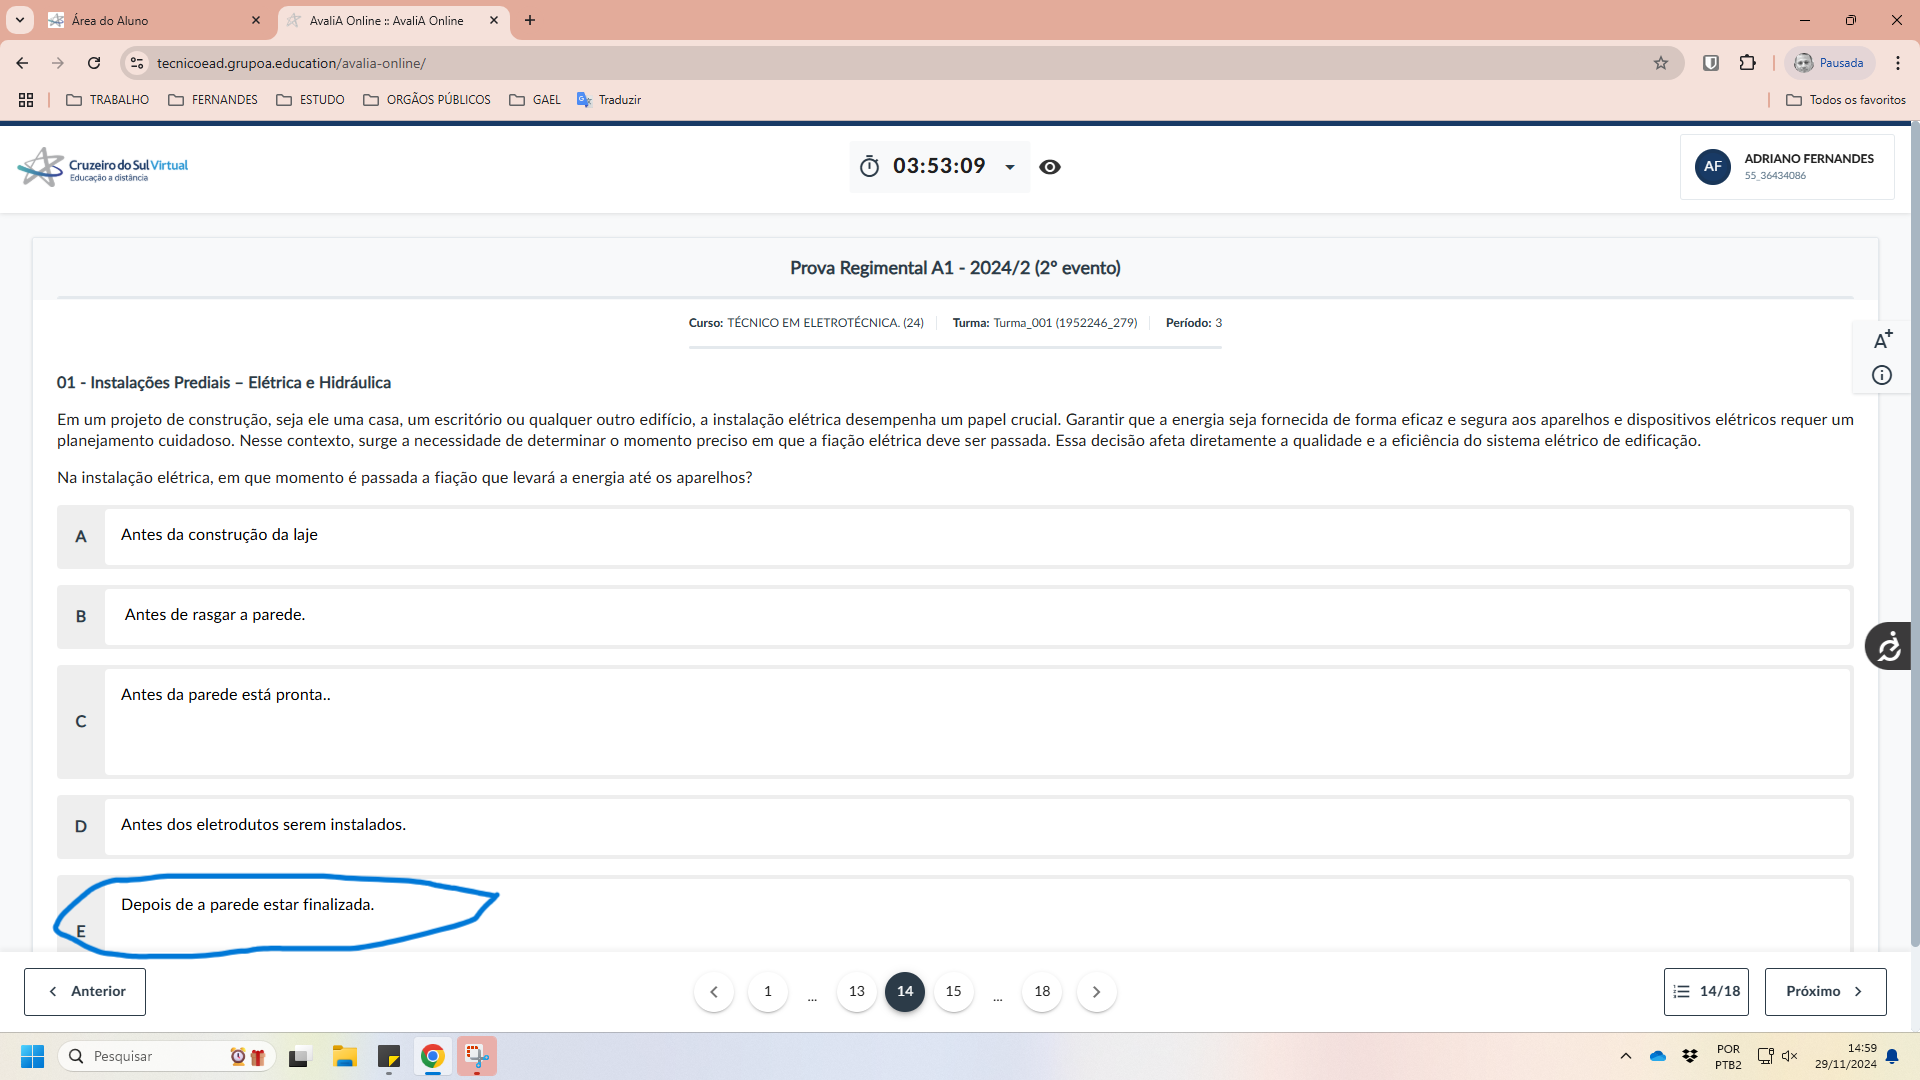This screenshot has height=1080, width=1920.
Task: Open the Cruzeiro do Sul Virtual logo
Action: [x=103, y=167]
